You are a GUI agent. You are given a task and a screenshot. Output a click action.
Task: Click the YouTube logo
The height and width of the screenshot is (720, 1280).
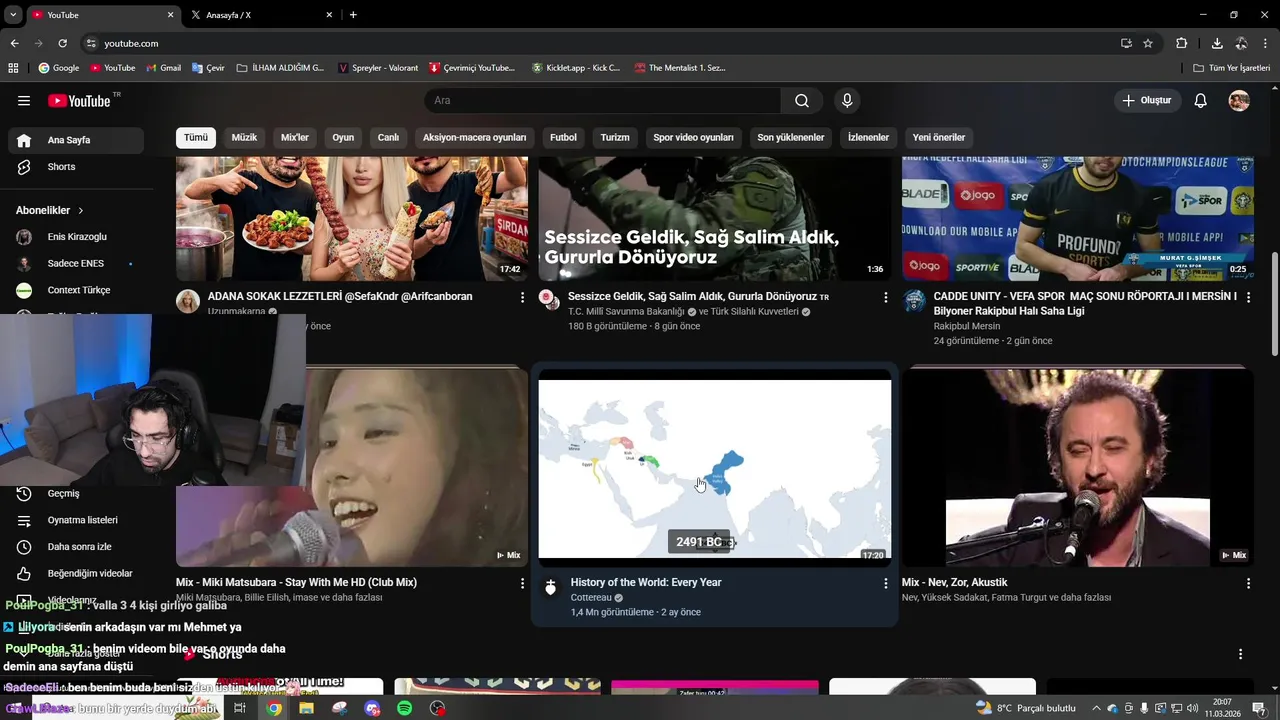coord(80,100)
